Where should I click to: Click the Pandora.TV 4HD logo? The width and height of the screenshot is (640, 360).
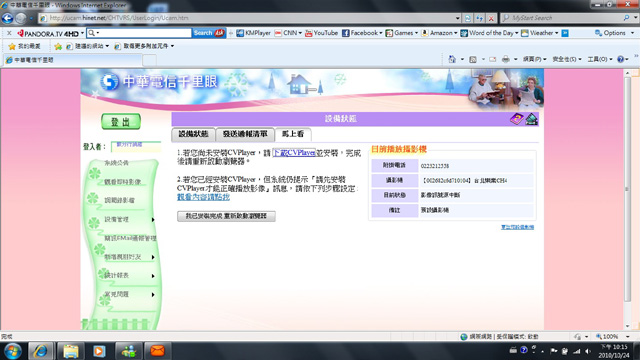(x=48, y=33)
